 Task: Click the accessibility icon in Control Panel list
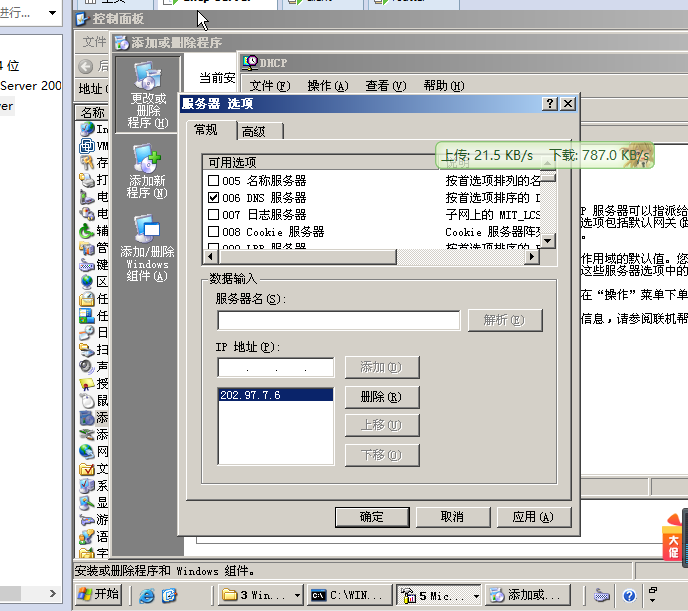click(x=87, y=230)
